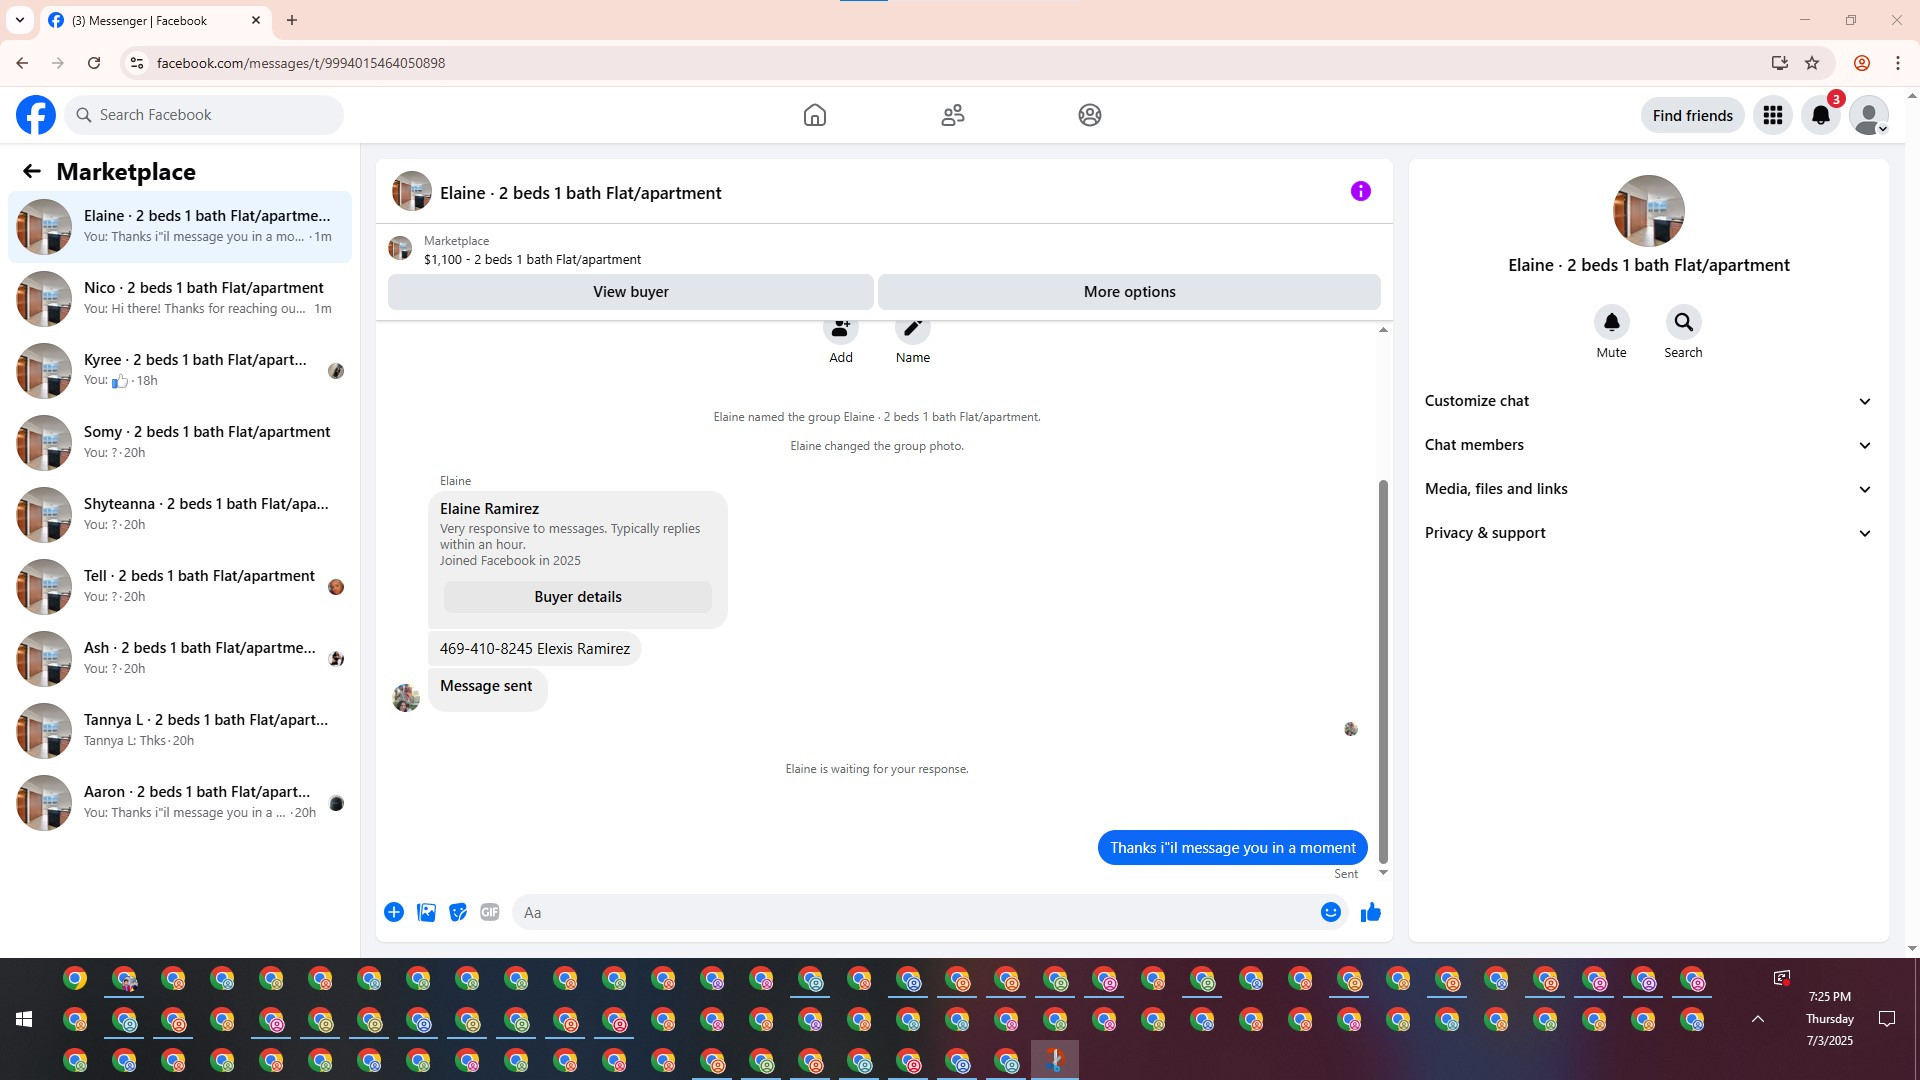Open the Facebook menu grid icon
This screenshot has width=1920, height=1080.
1772,115
